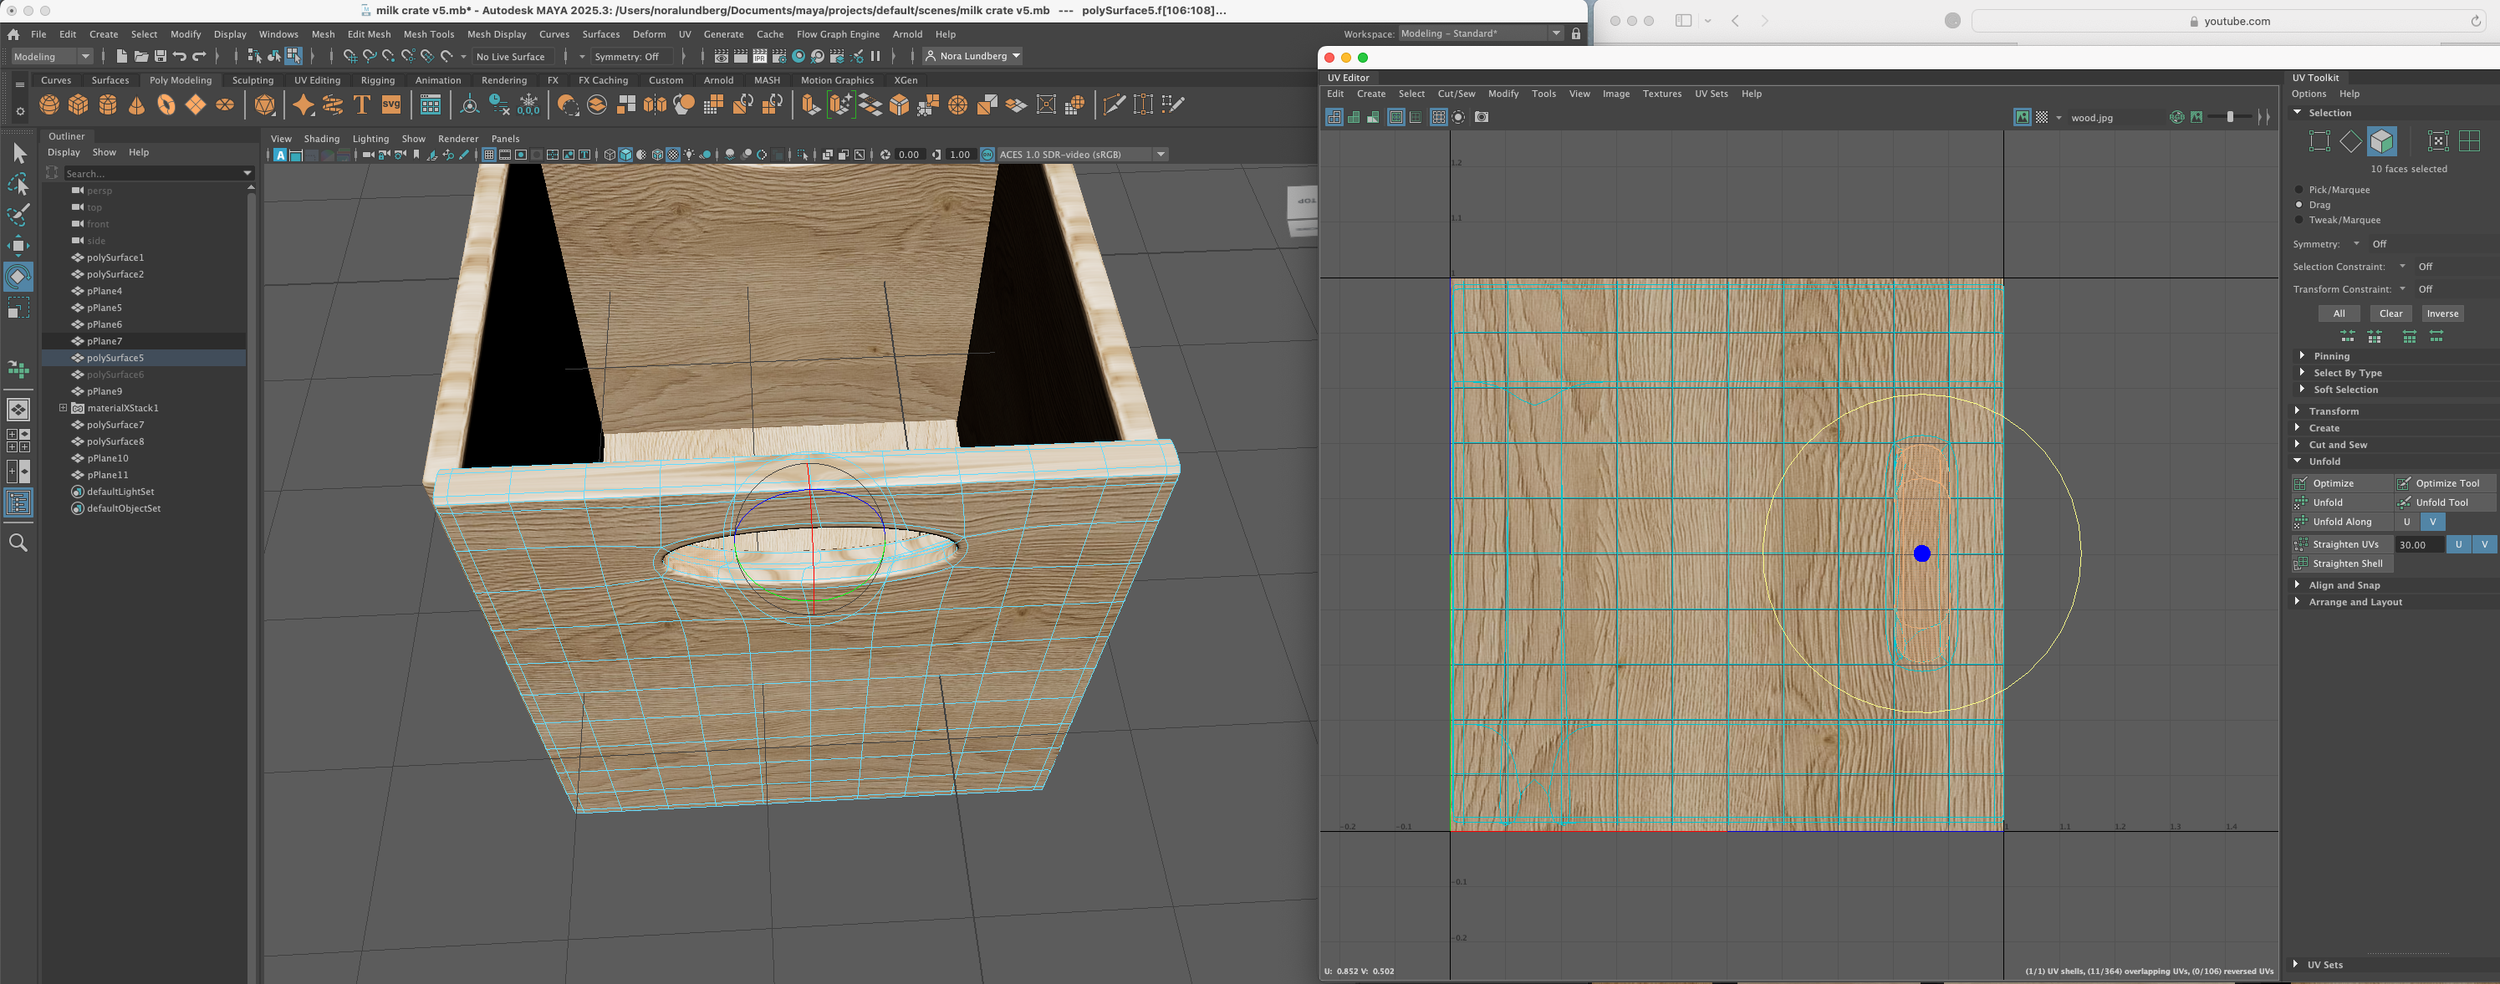Expand the Cut and Sew section
Screen dimensions: 2500x984
(2297, 445)
